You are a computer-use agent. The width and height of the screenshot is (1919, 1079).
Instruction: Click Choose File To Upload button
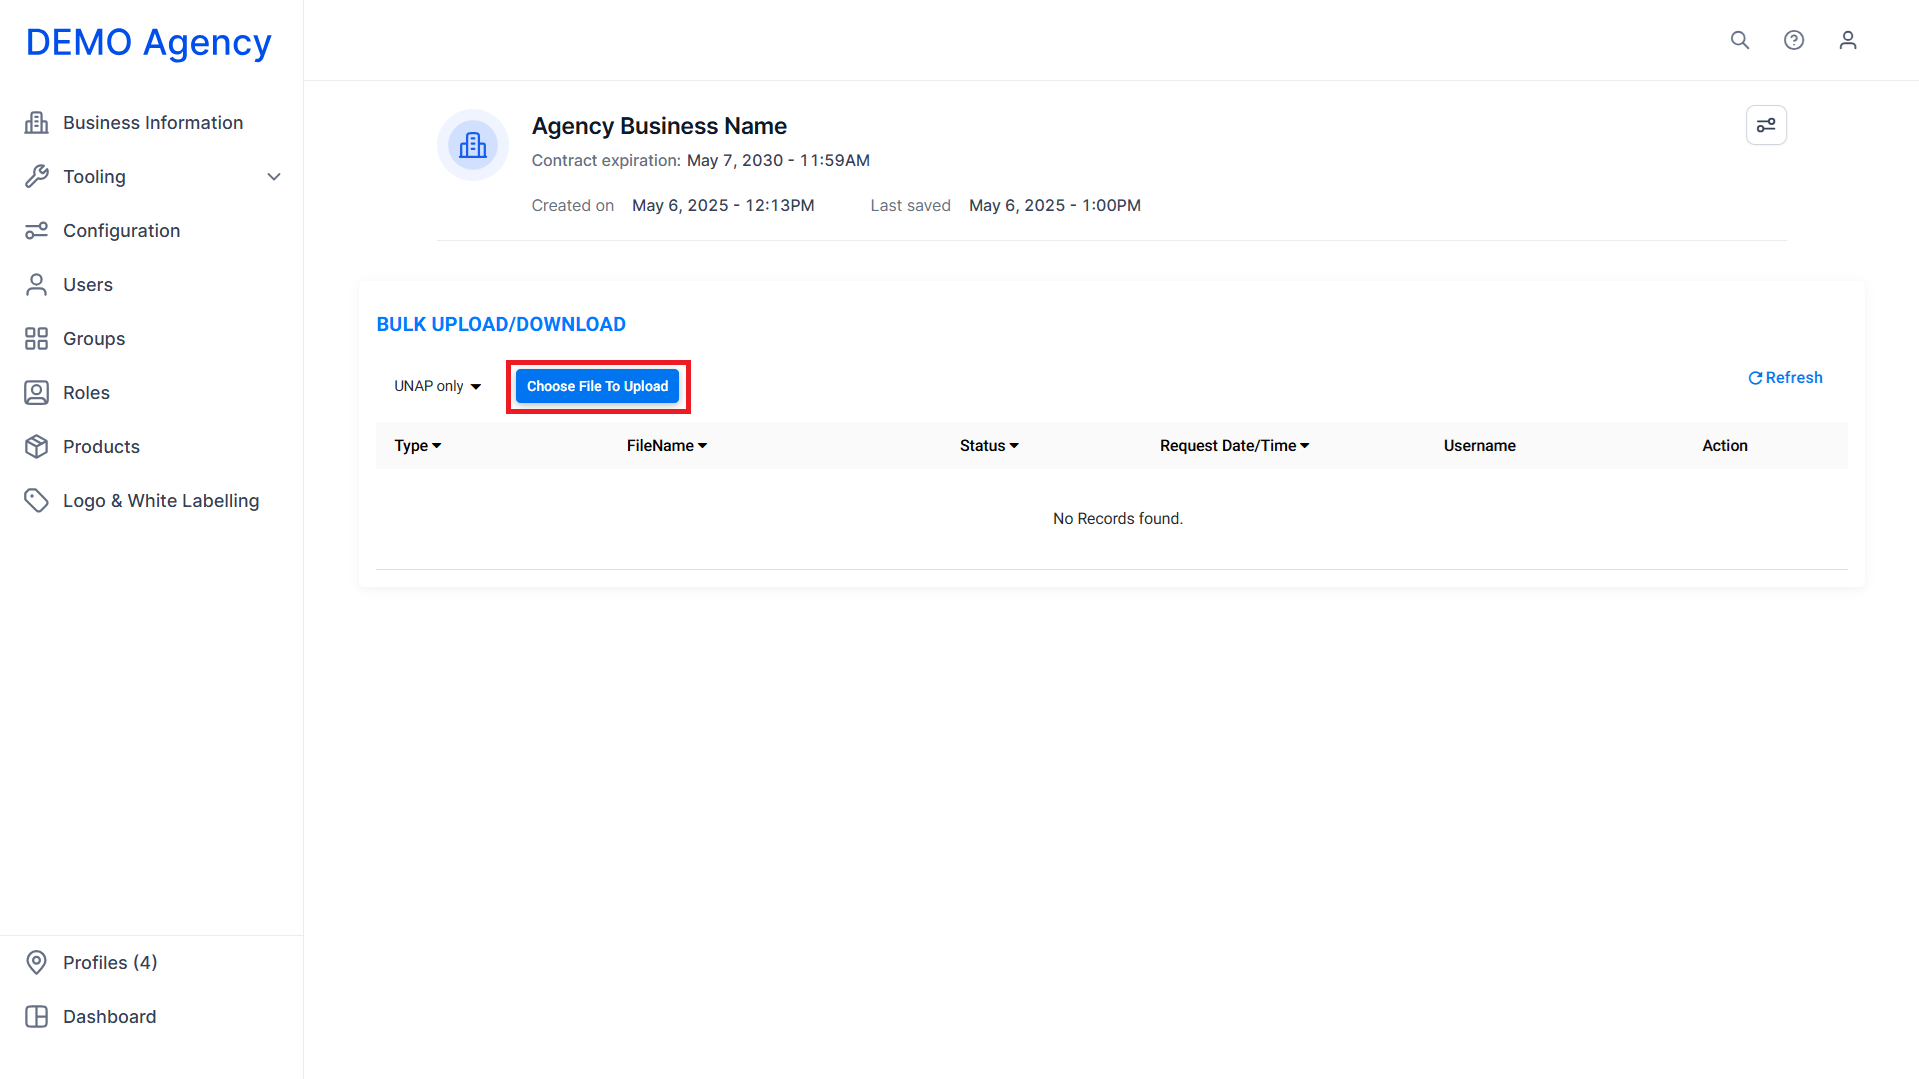[x=597, y=386]
